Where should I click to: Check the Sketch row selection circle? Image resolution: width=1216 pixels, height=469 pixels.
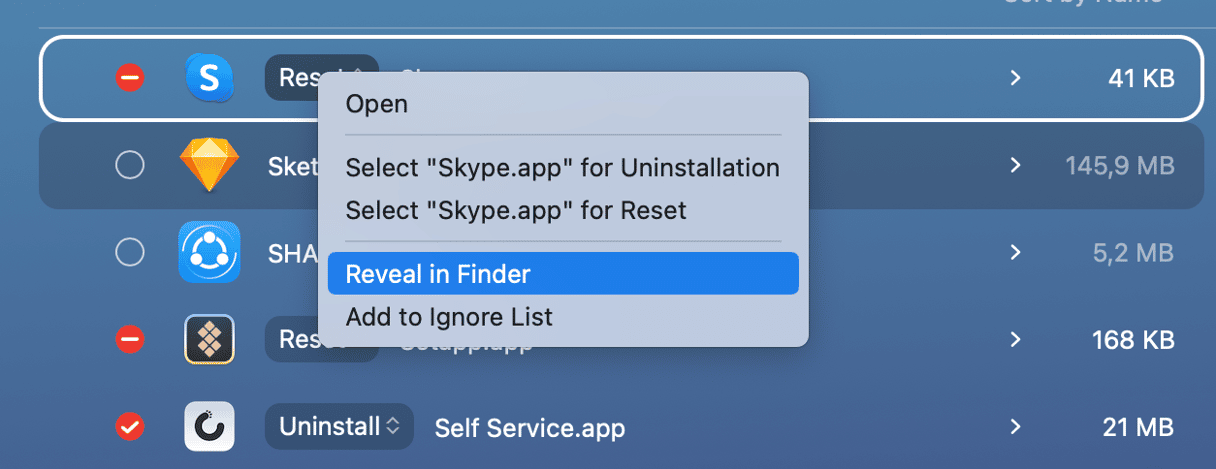tap(130, 165)
